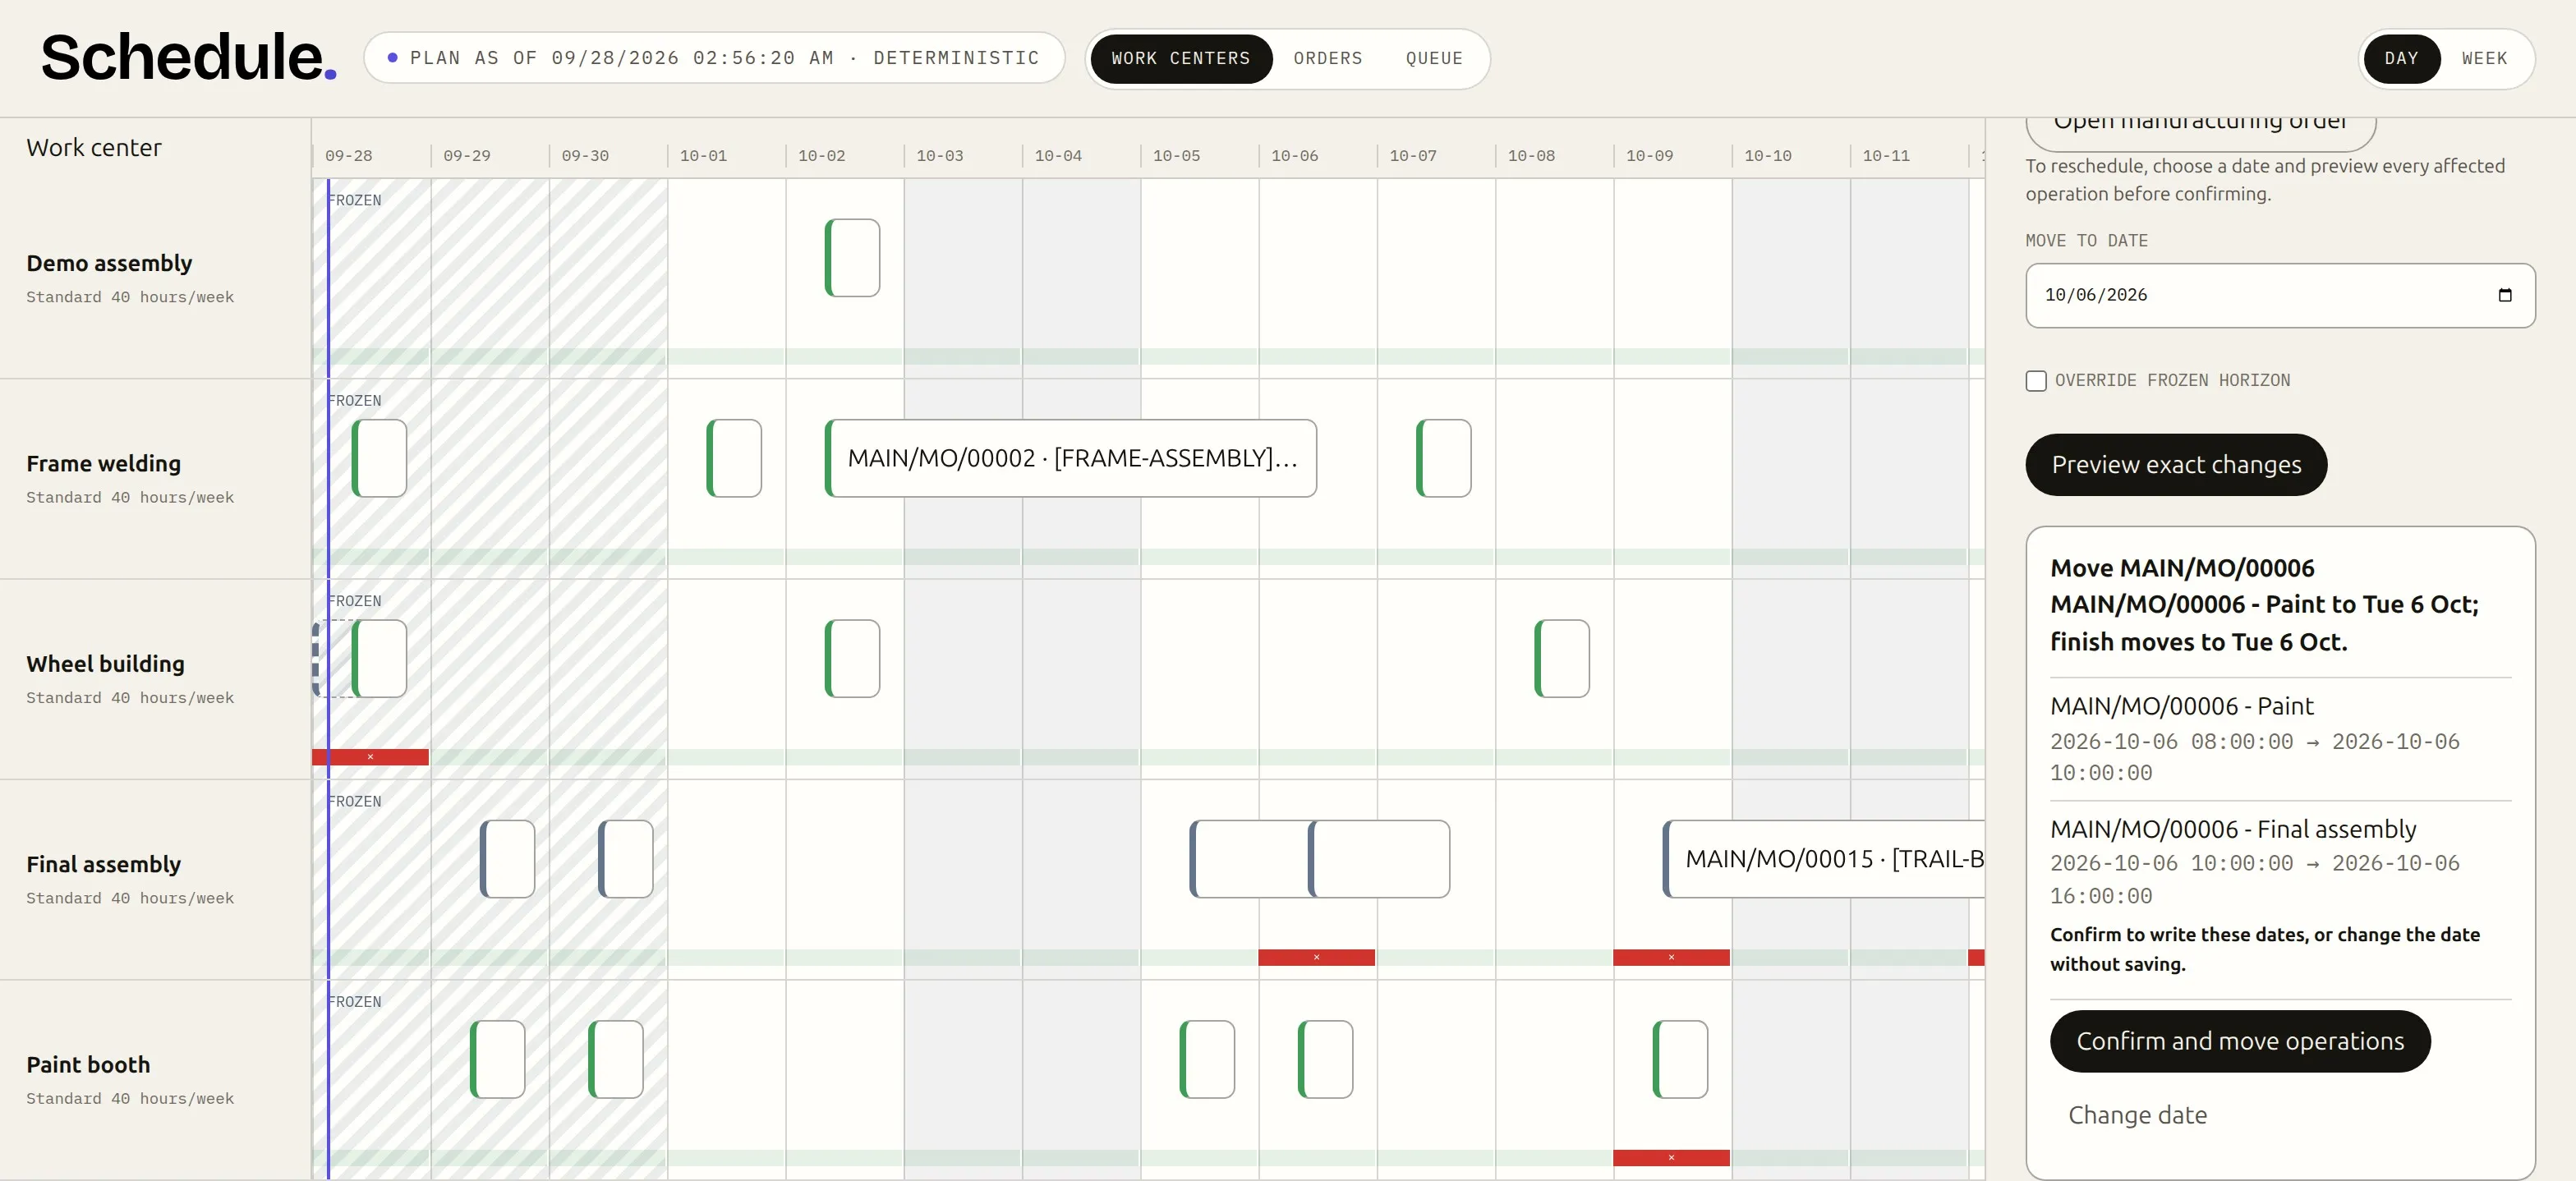Click the MAIN/MO/00006 - Final assembly change entry
Viewport: 2576px width, 1181px height.
(2280, 862)
